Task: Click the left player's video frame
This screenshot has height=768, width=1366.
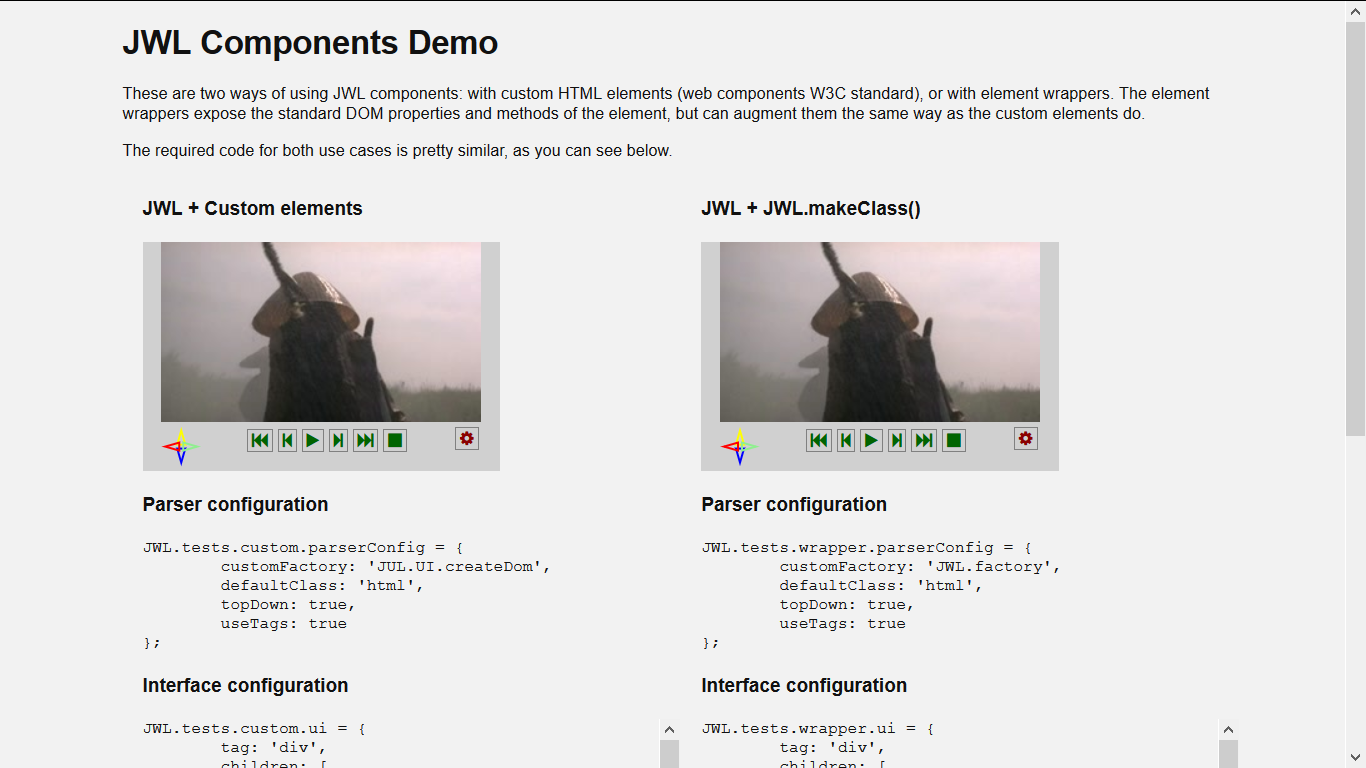Action: [320, 330]
